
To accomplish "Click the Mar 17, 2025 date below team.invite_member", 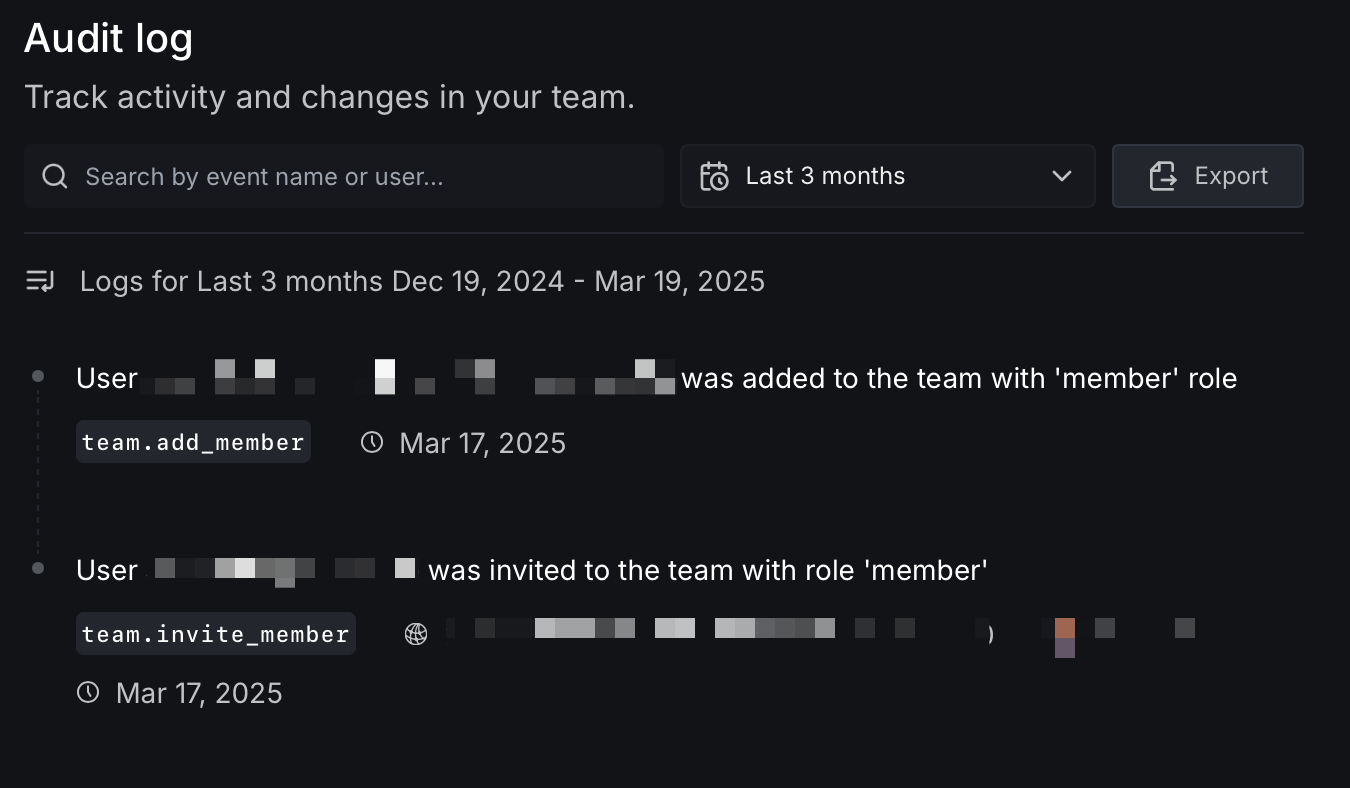I will click(199, 693).
